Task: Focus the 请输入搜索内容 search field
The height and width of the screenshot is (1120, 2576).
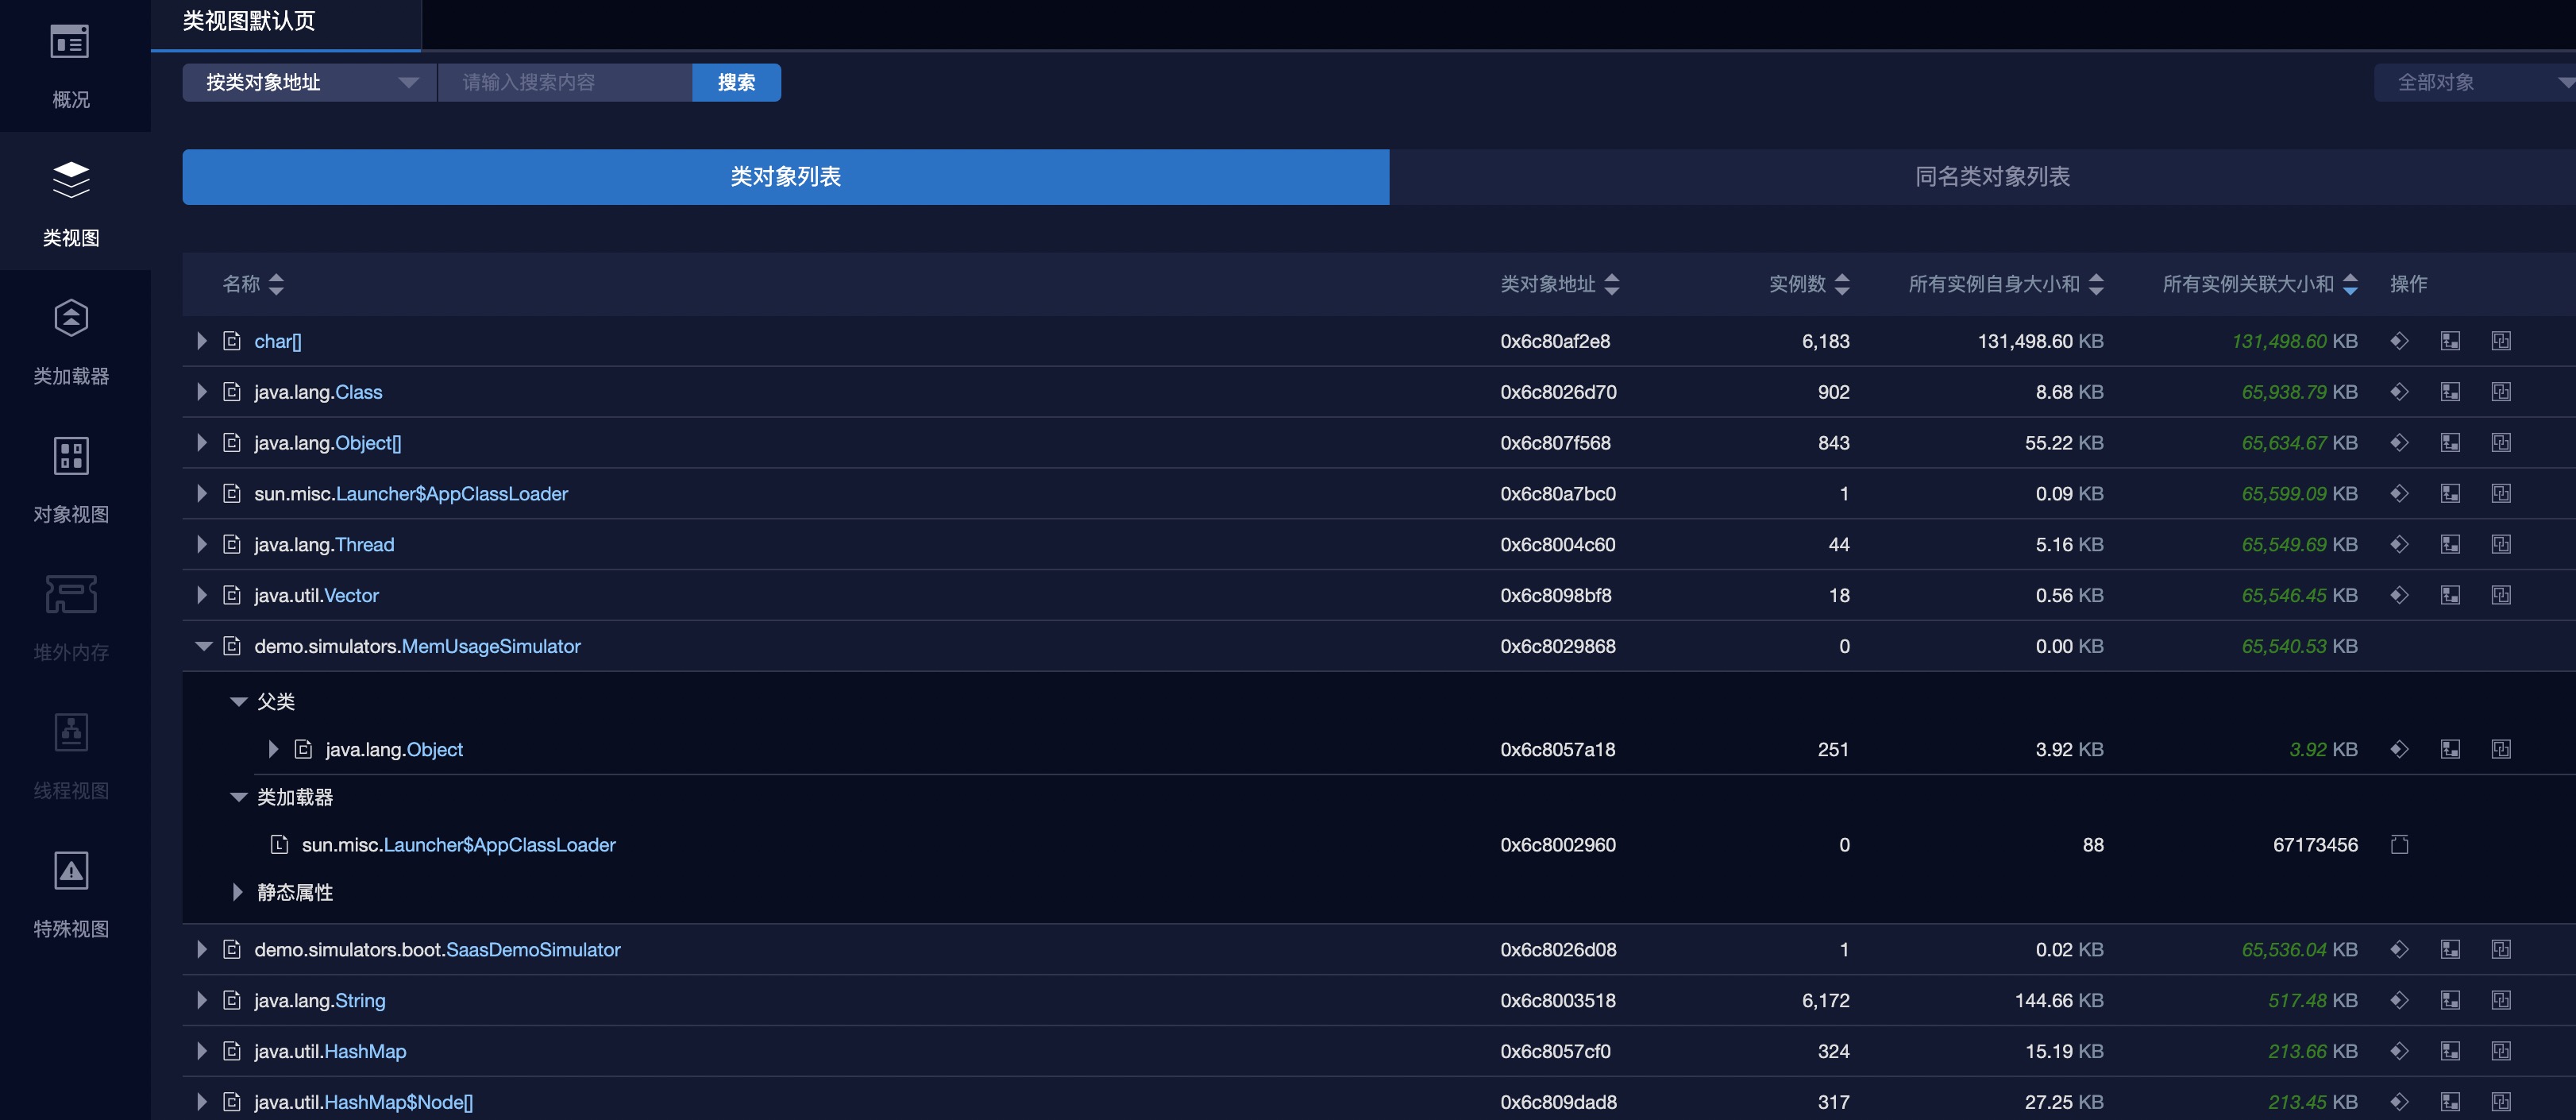Action: click(x=564, y=83)
